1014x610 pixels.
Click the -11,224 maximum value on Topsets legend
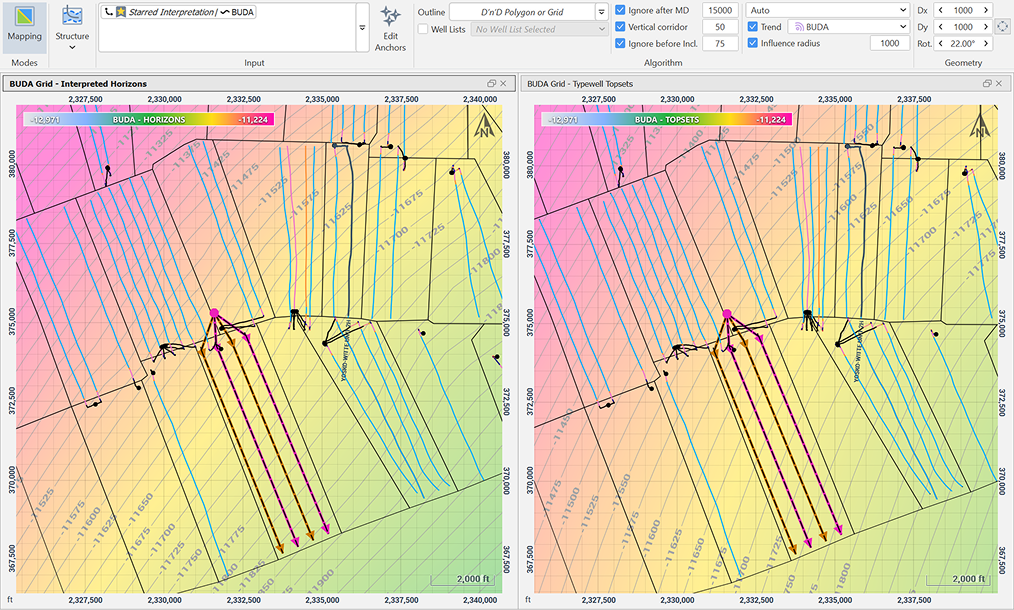771,120
